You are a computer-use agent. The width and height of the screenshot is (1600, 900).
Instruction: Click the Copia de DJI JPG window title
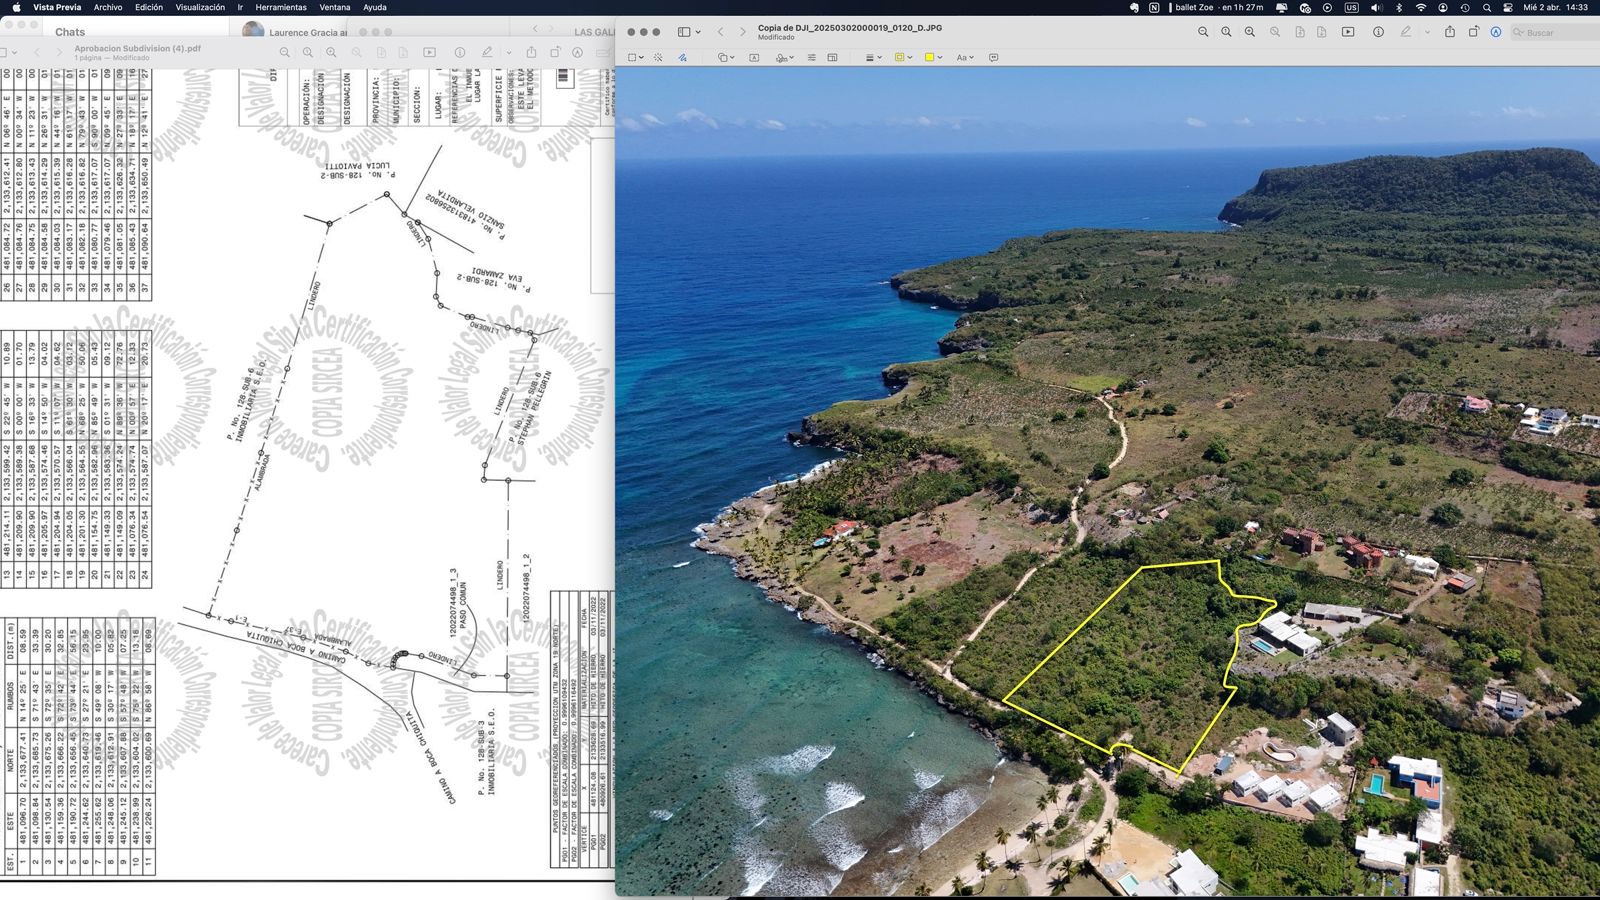(x=850, y=28)
